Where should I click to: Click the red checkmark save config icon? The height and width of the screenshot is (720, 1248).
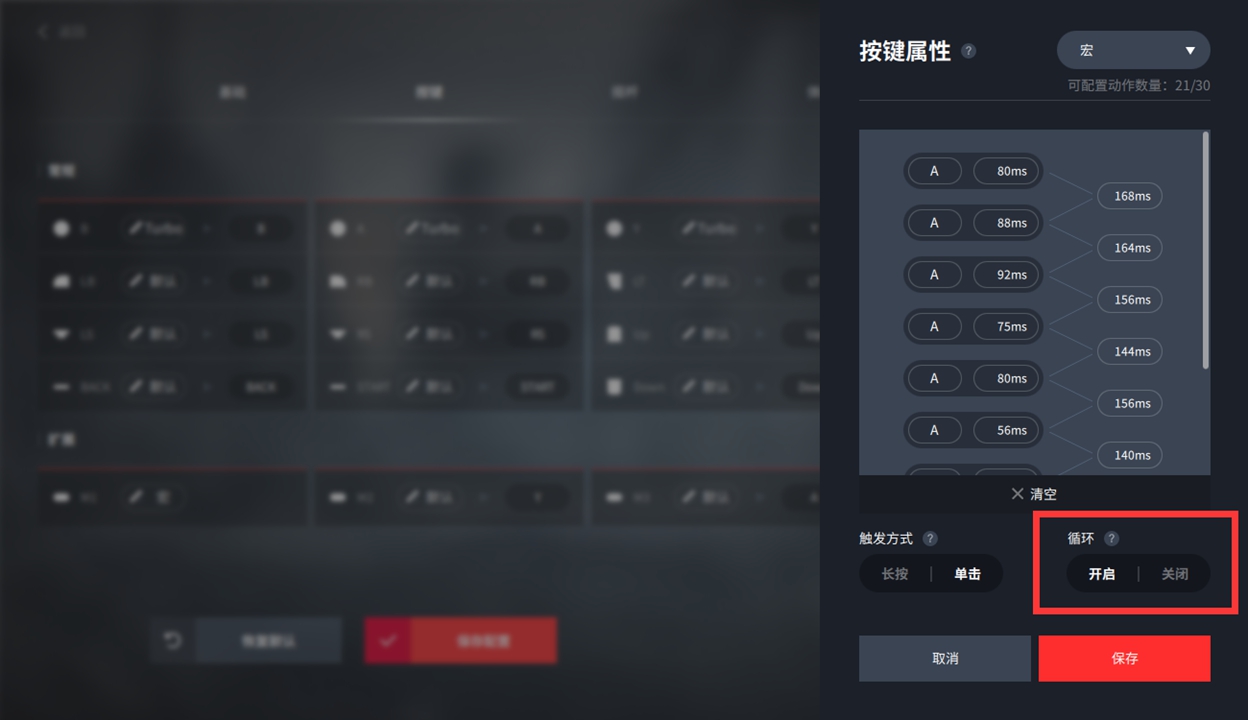click(x=388, y=640)
